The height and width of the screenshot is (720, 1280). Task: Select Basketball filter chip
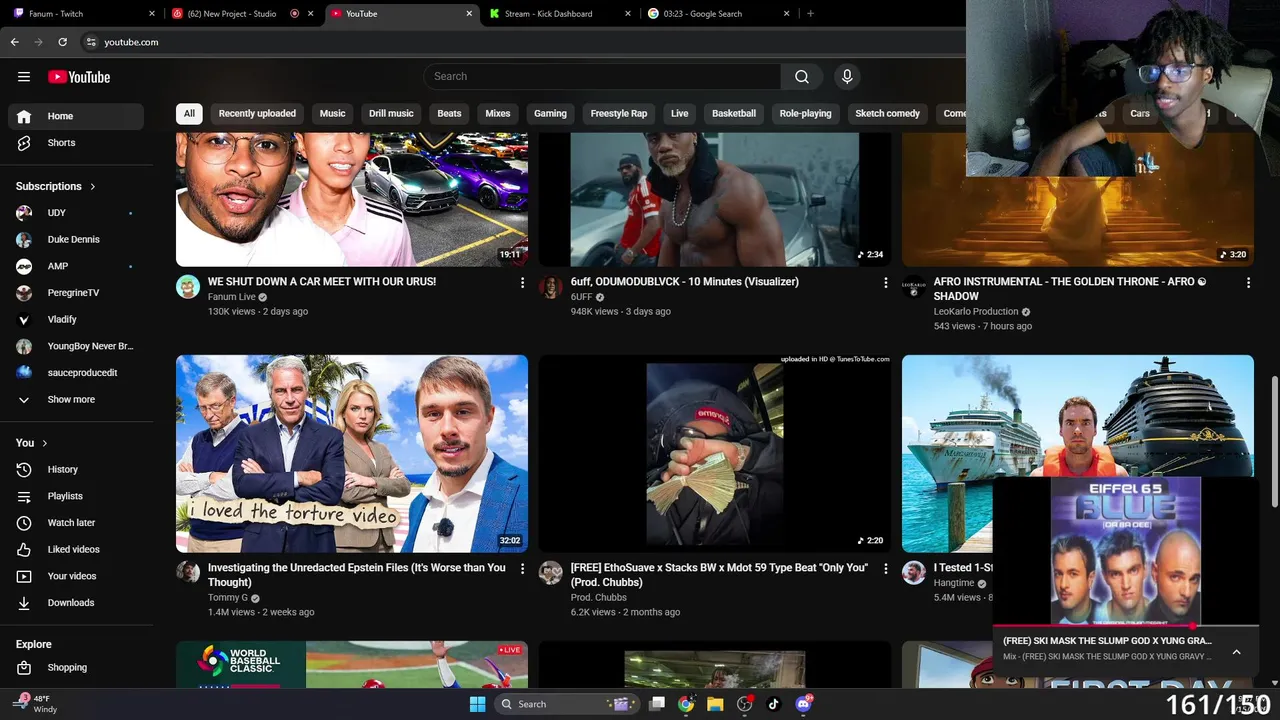coord(734,114)
